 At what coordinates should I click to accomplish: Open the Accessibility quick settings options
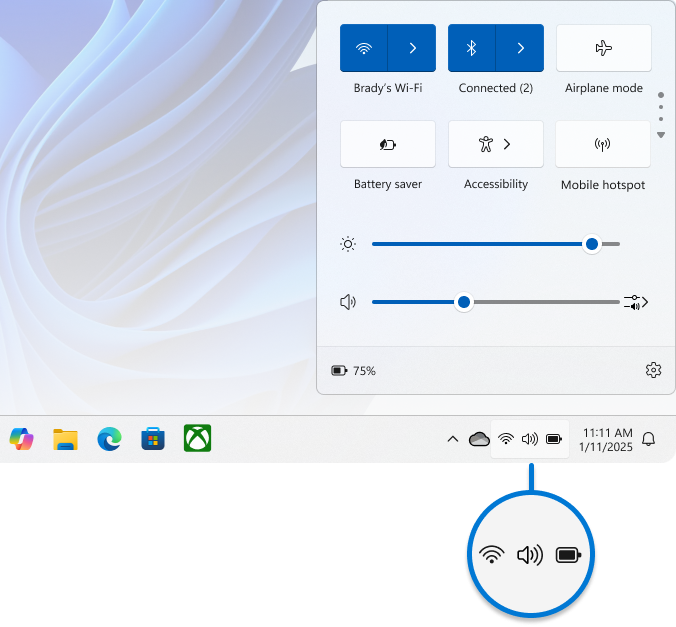[x=496, y=144]
